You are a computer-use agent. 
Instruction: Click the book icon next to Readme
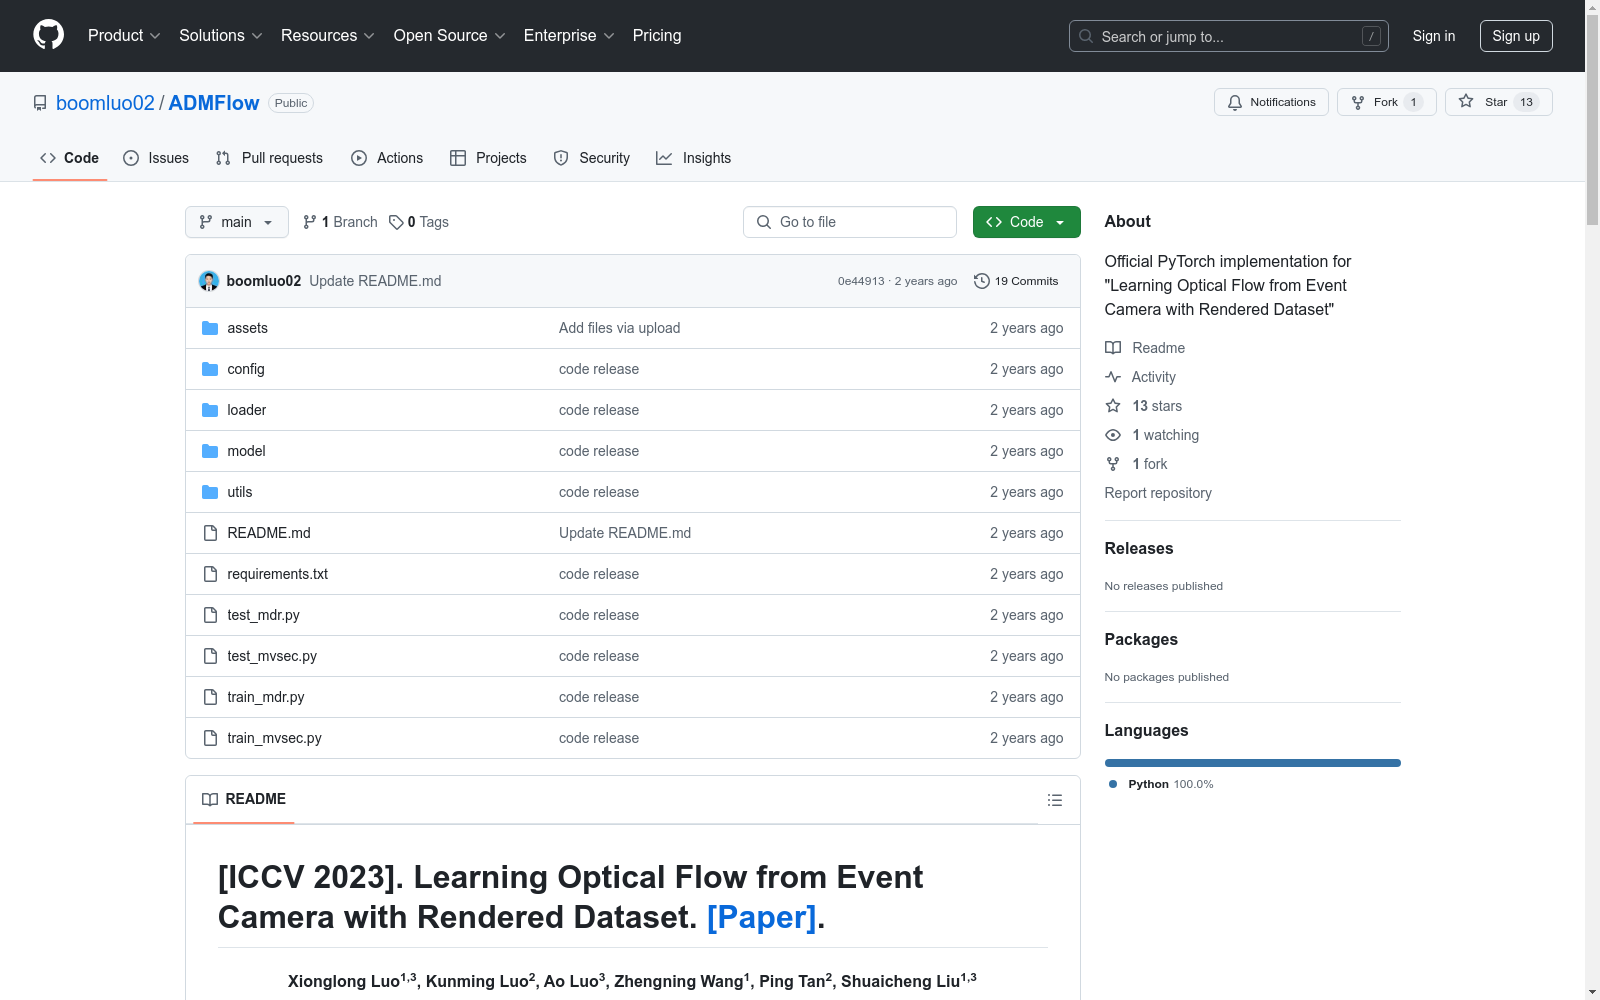pyautogui.click(x=1113, y=348)
